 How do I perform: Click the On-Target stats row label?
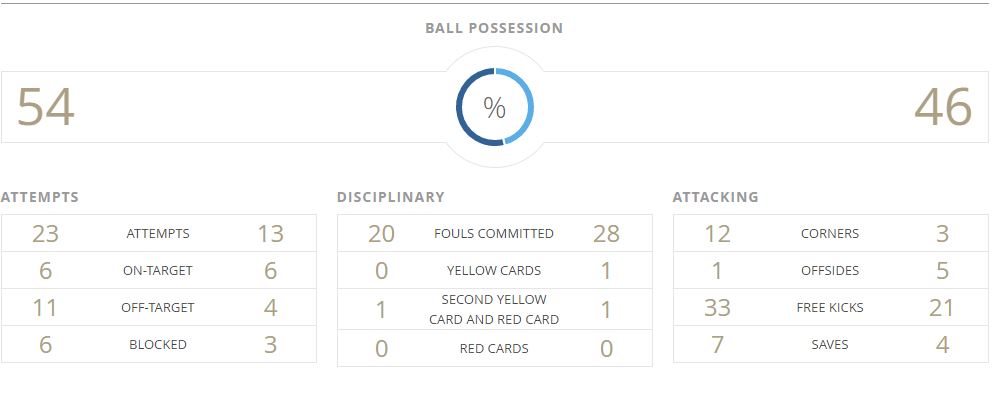coord(158,271)
